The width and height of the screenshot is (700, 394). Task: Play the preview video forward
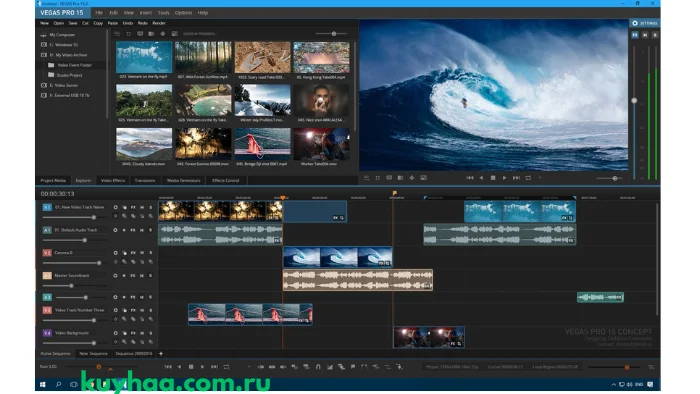click(504, 178)
